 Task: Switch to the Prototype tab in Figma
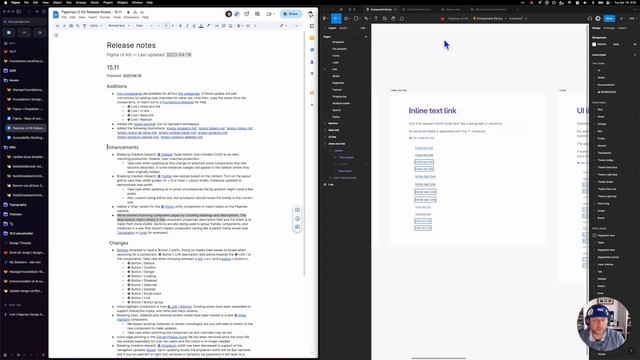609,28
